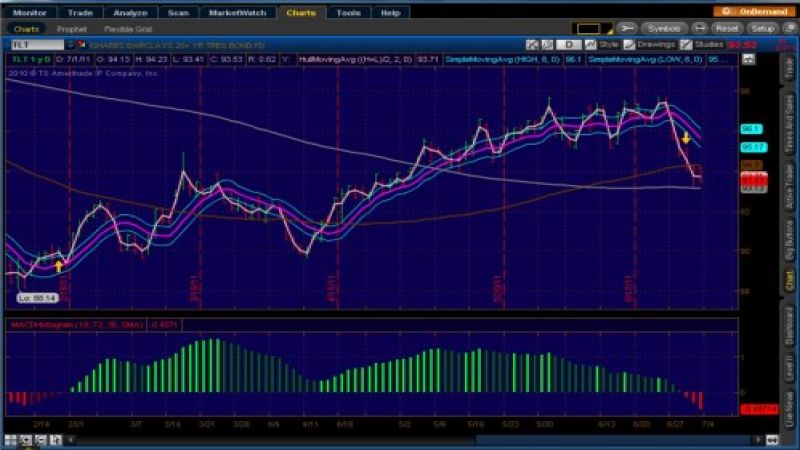Click the pencil icon left of the D button
Image resolution: width=800 pixels, height=450 pixels.
[x=547, y=45]
